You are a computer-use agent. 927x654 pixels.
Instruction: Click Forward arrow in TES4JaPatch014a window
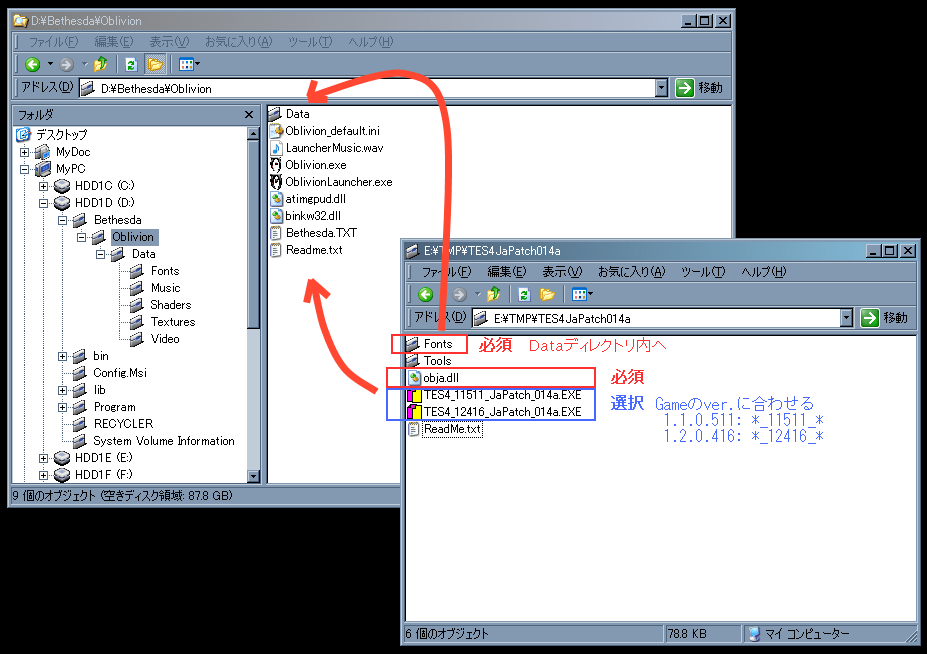pyautogui.click(x=459, y=294)
